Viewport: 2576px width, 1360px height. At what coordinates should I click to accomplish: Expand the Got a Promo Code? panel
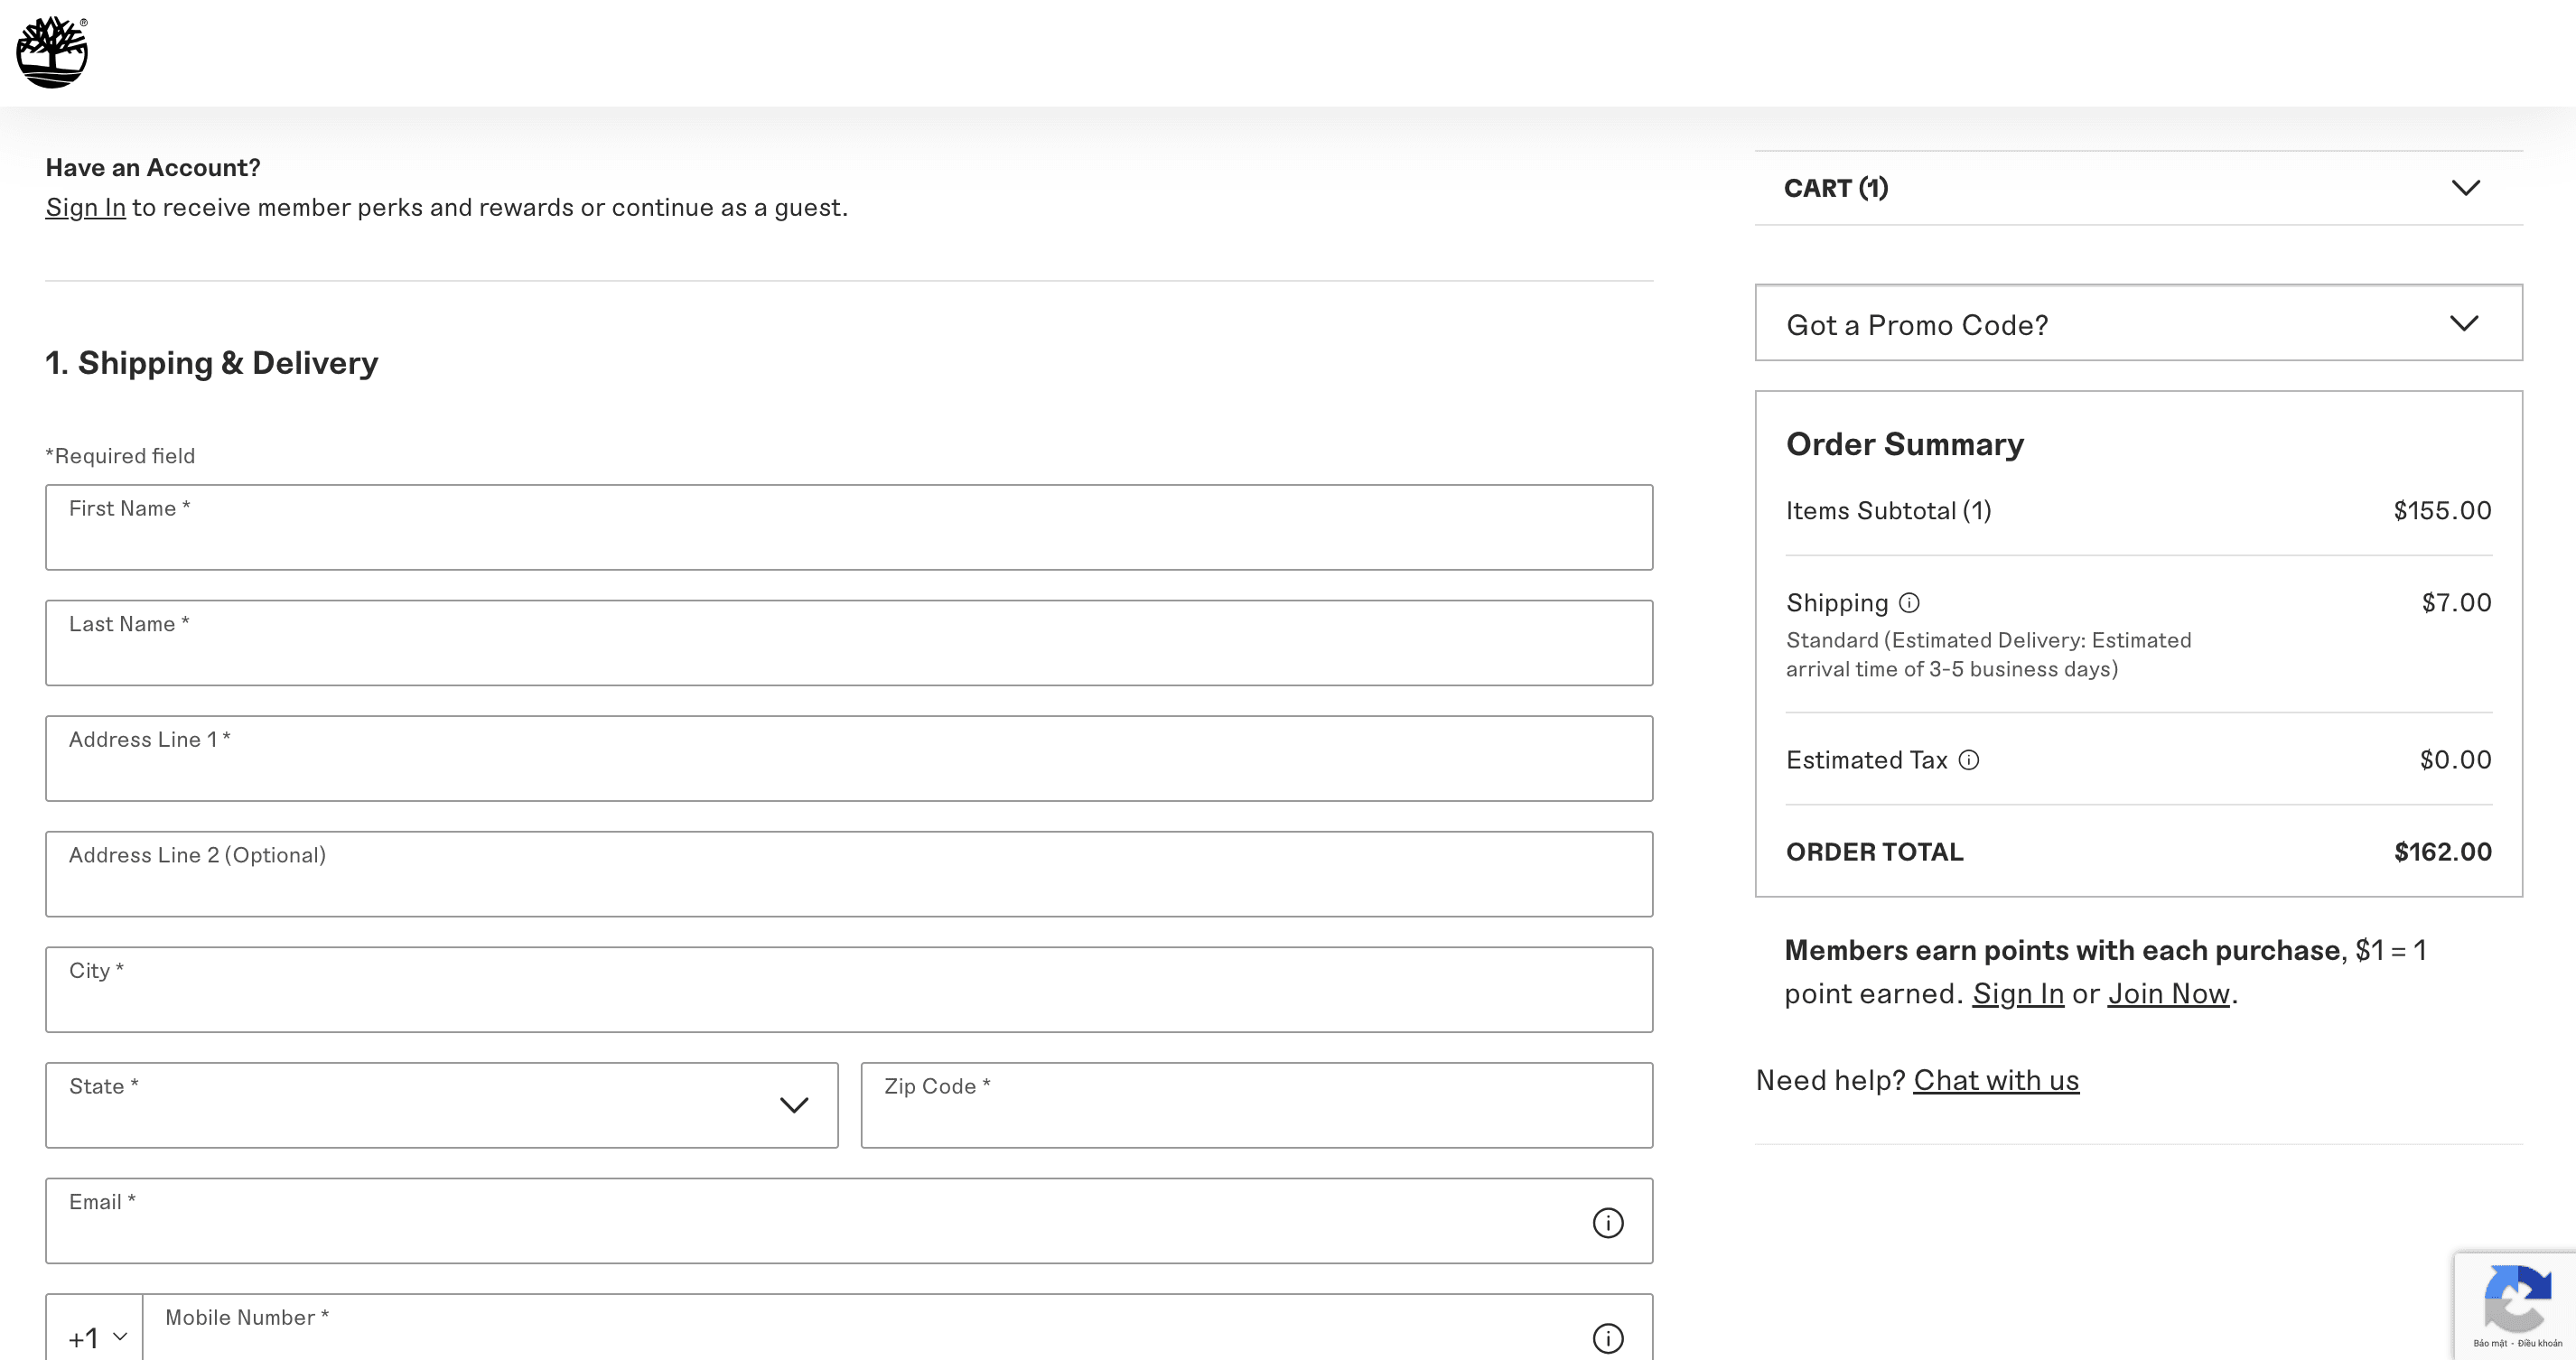coord(2138,323)
